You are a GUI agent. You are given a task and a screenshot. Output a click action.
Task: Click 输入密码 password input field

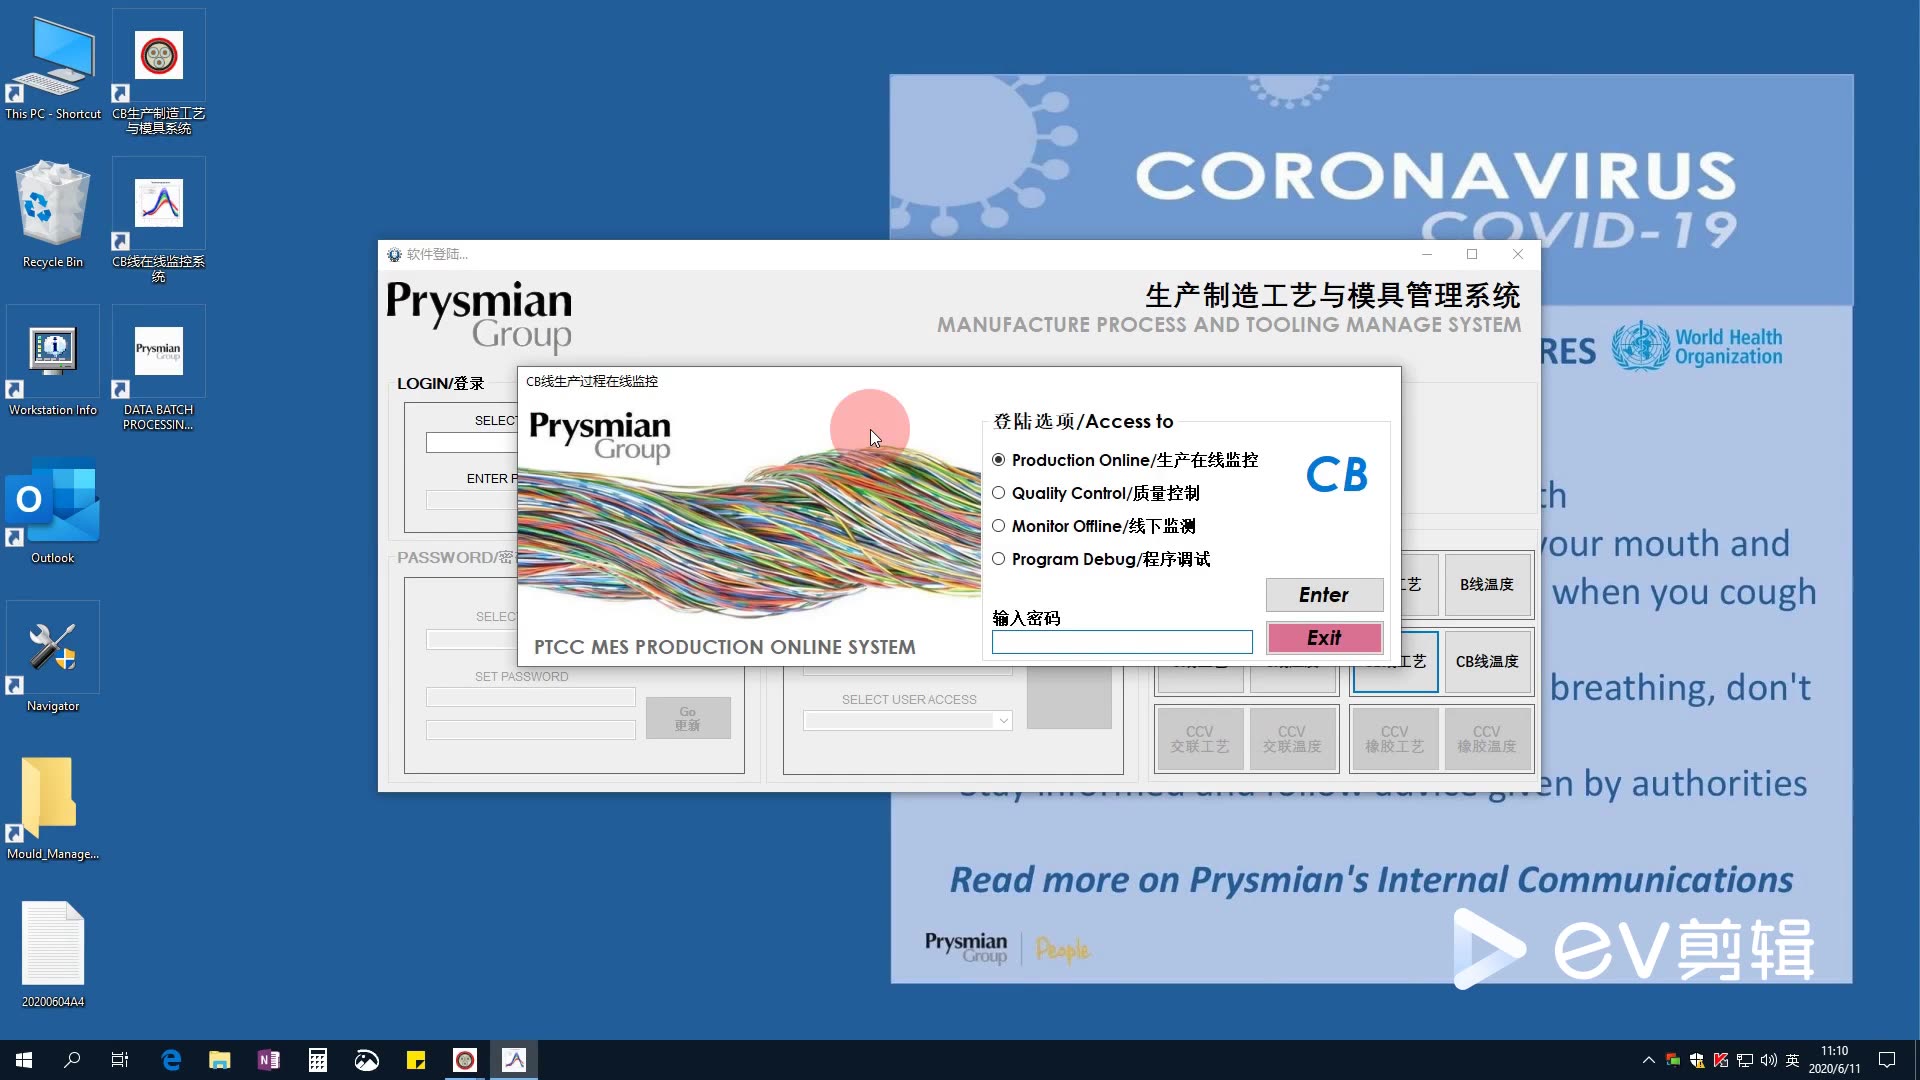pyautogui.click(x=1121, y=641)
